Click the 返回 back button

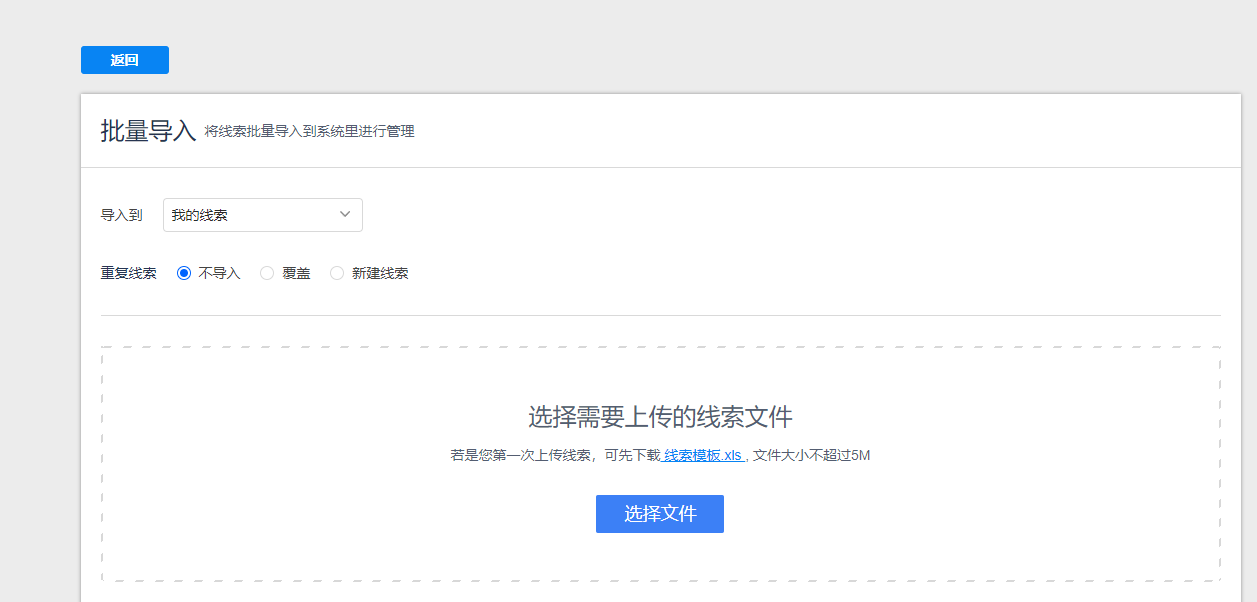[x=125, y=60]
